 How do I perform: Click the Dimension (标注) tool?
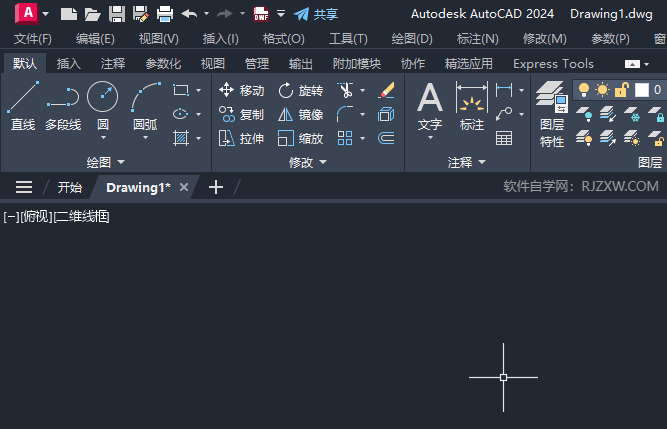pyautogui.click(x=472, y=105)
